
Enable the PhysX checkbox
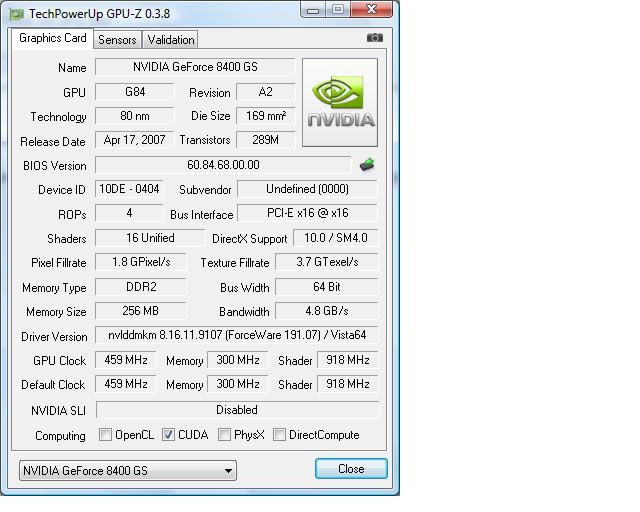tap(224, 434)
